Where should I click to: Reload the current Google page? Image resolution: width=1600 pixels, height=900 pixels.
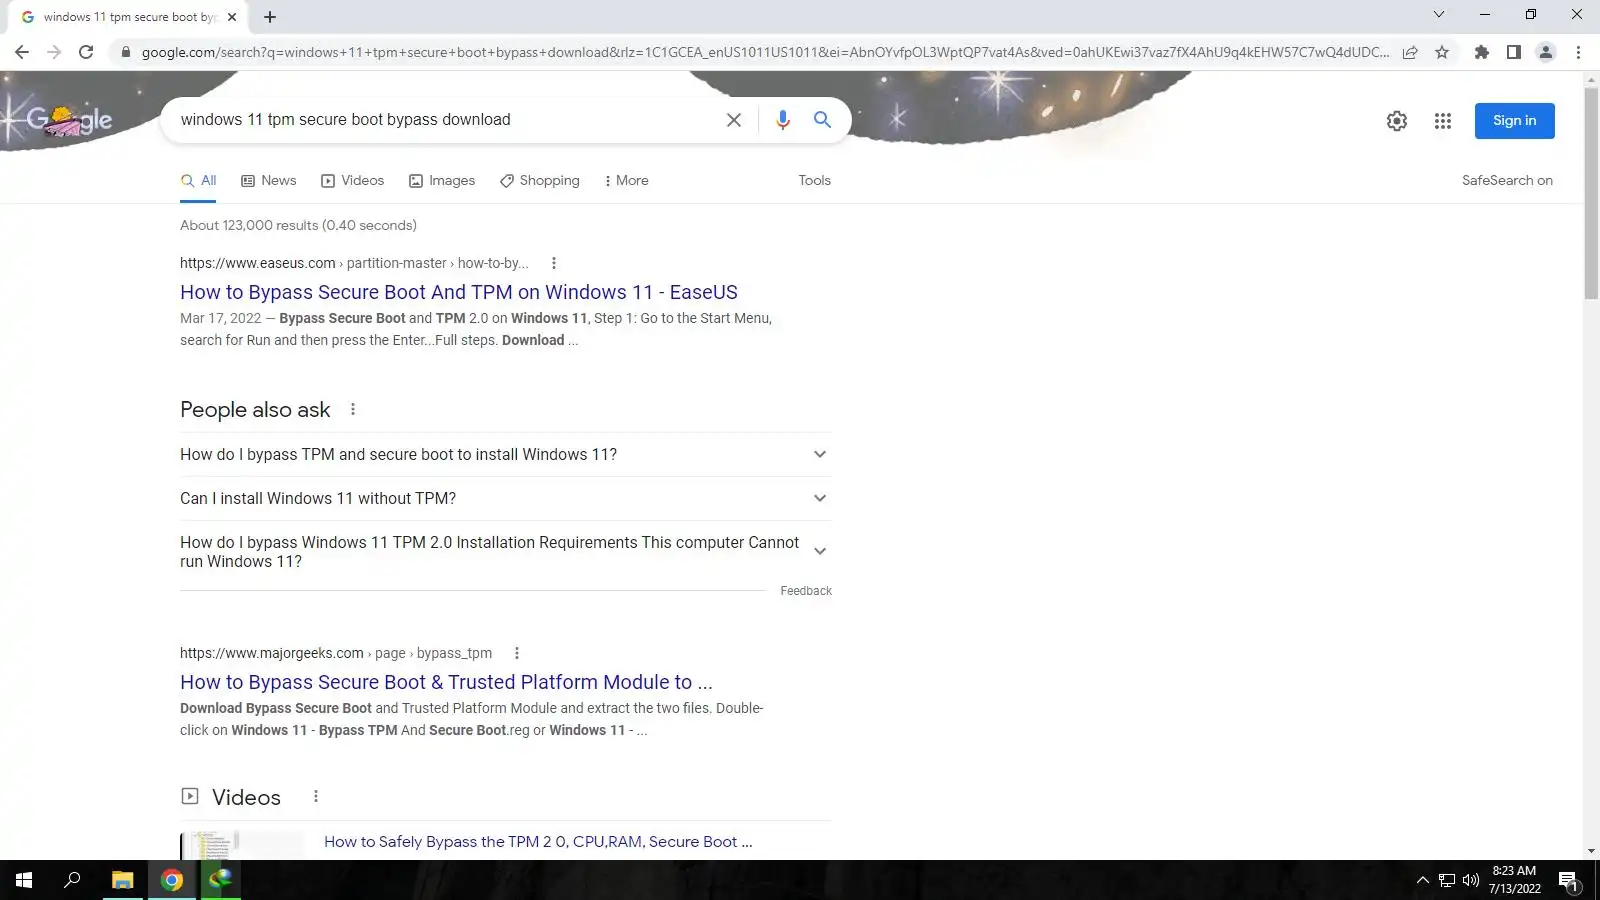[86, 52]
